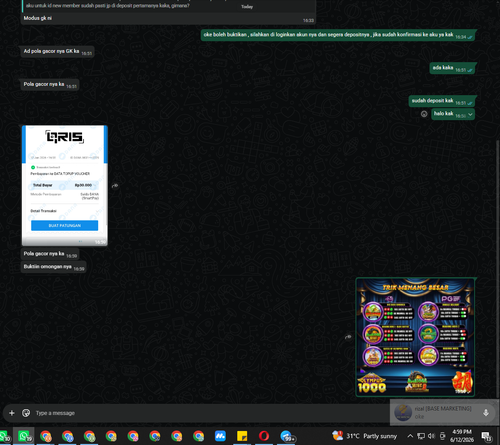Image resolution: width=500 pixels, height=445 pixels.
Task: Open the Partly sunny weather widget
Action: pos(365,436)
